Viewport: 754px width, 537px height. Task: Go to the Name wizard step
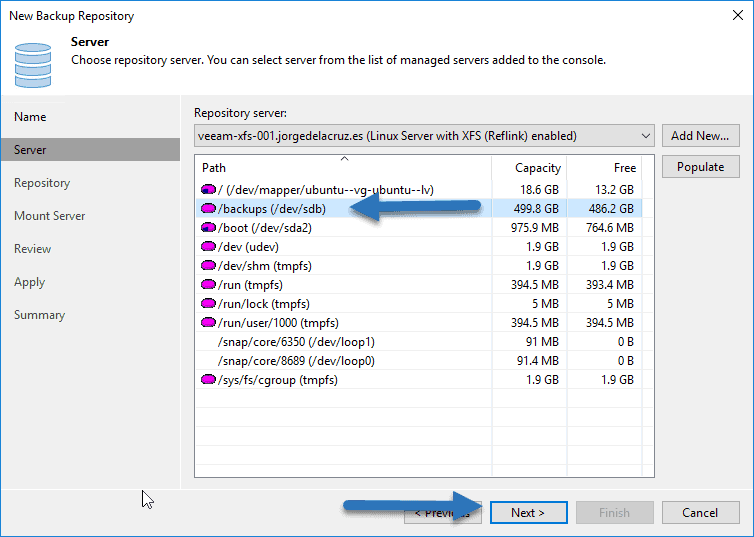30,117
